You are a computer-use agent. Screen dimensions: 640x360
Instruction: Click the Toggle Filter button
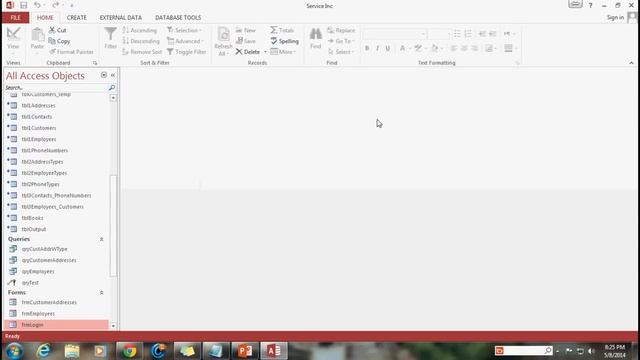pos(187,52)
